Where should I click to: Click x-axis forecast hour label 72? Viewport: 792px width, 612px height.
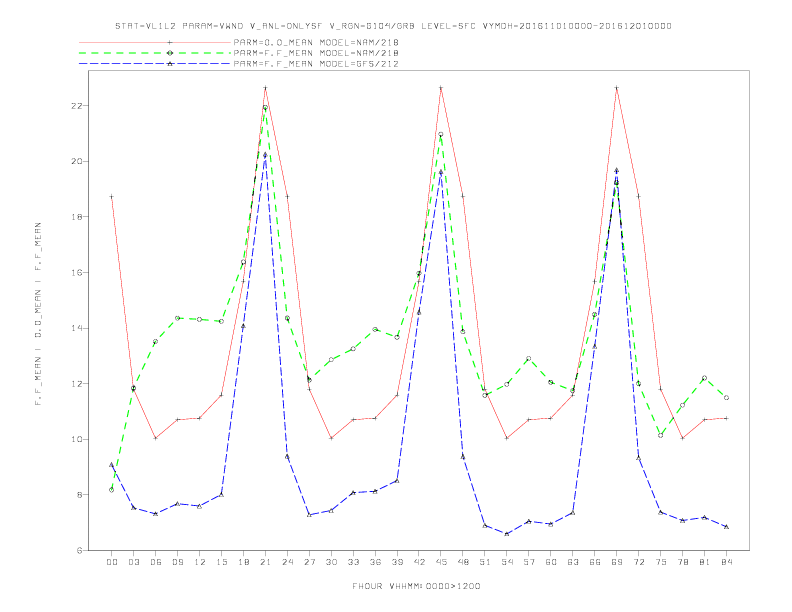(638, 562)
